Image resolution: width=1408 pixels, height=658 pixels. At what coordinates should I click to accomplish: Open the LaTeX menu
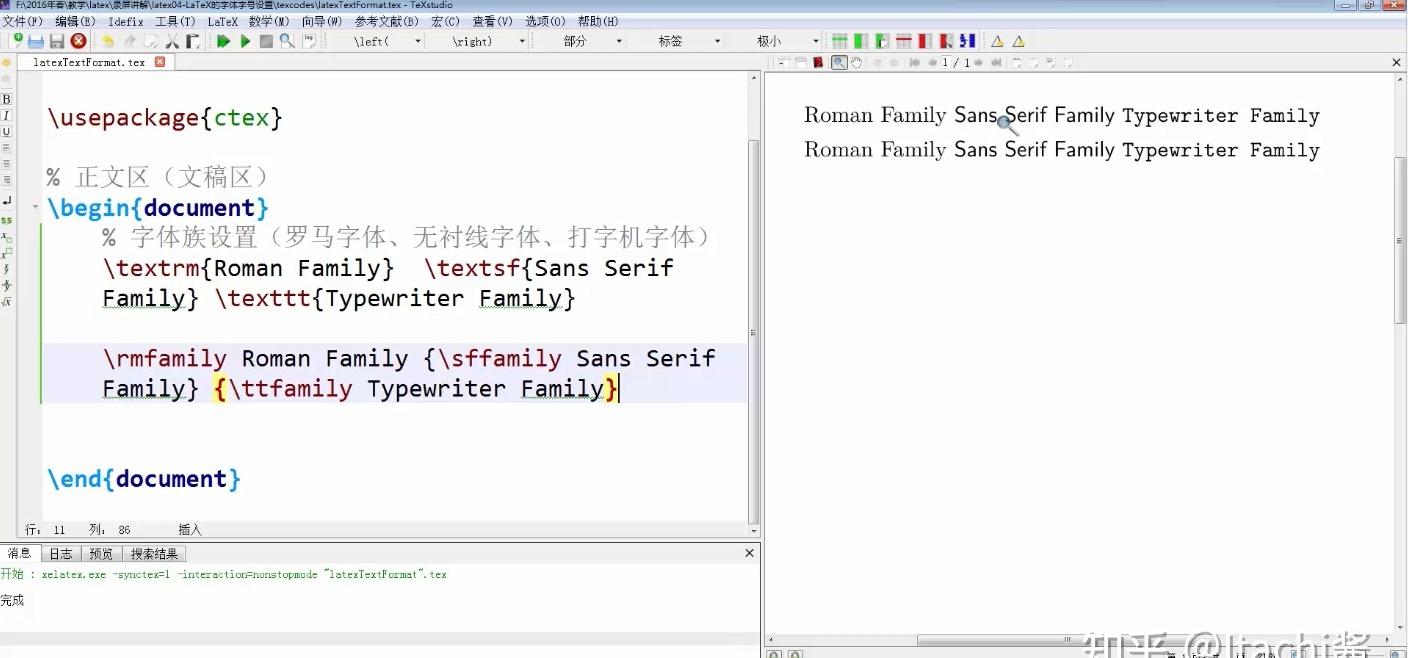[223, 21]
